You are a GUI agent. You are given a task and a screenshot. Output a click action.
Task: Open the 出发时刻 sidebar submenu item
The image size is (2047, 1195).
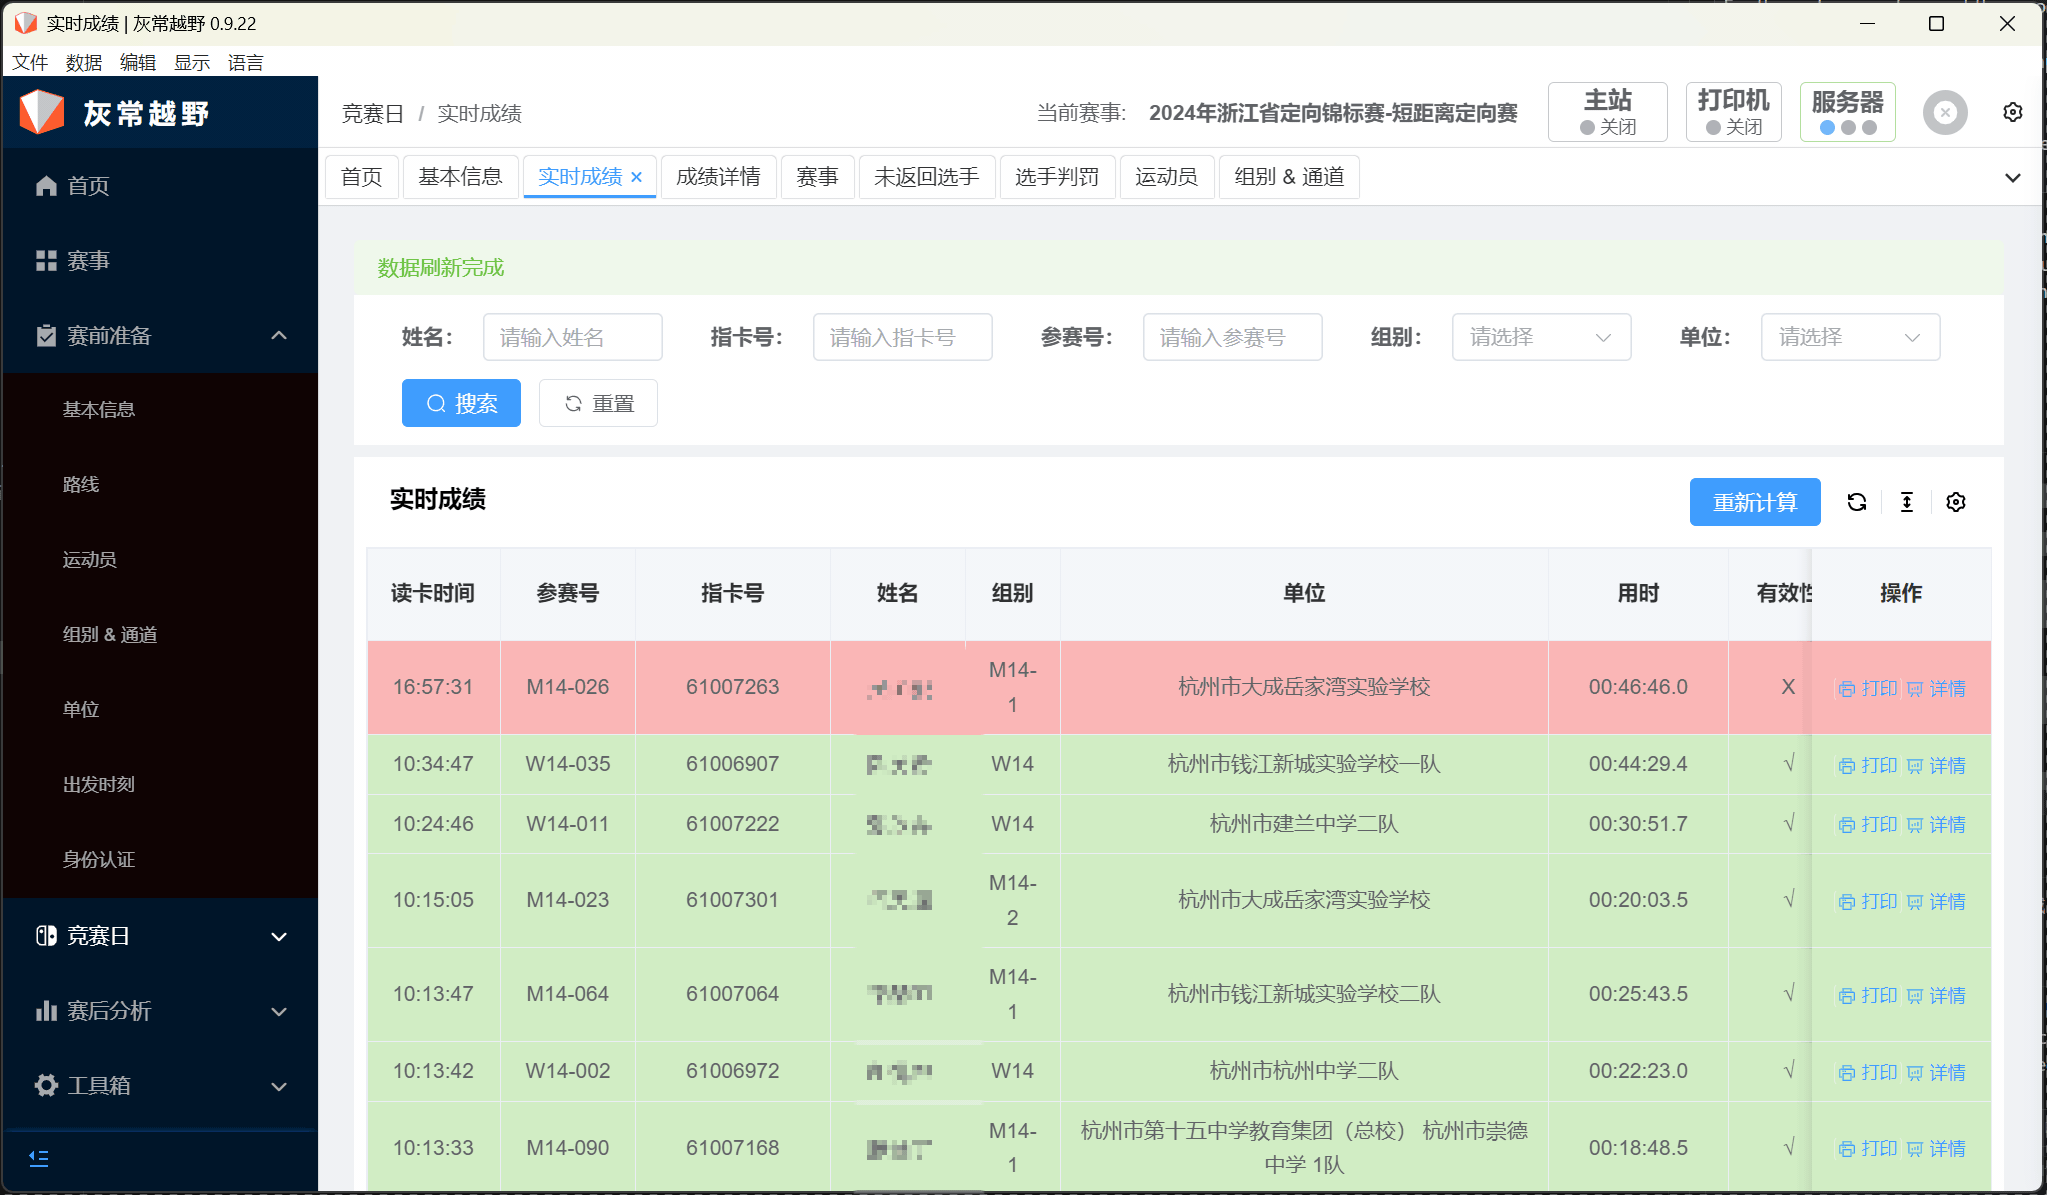point(160,785)
